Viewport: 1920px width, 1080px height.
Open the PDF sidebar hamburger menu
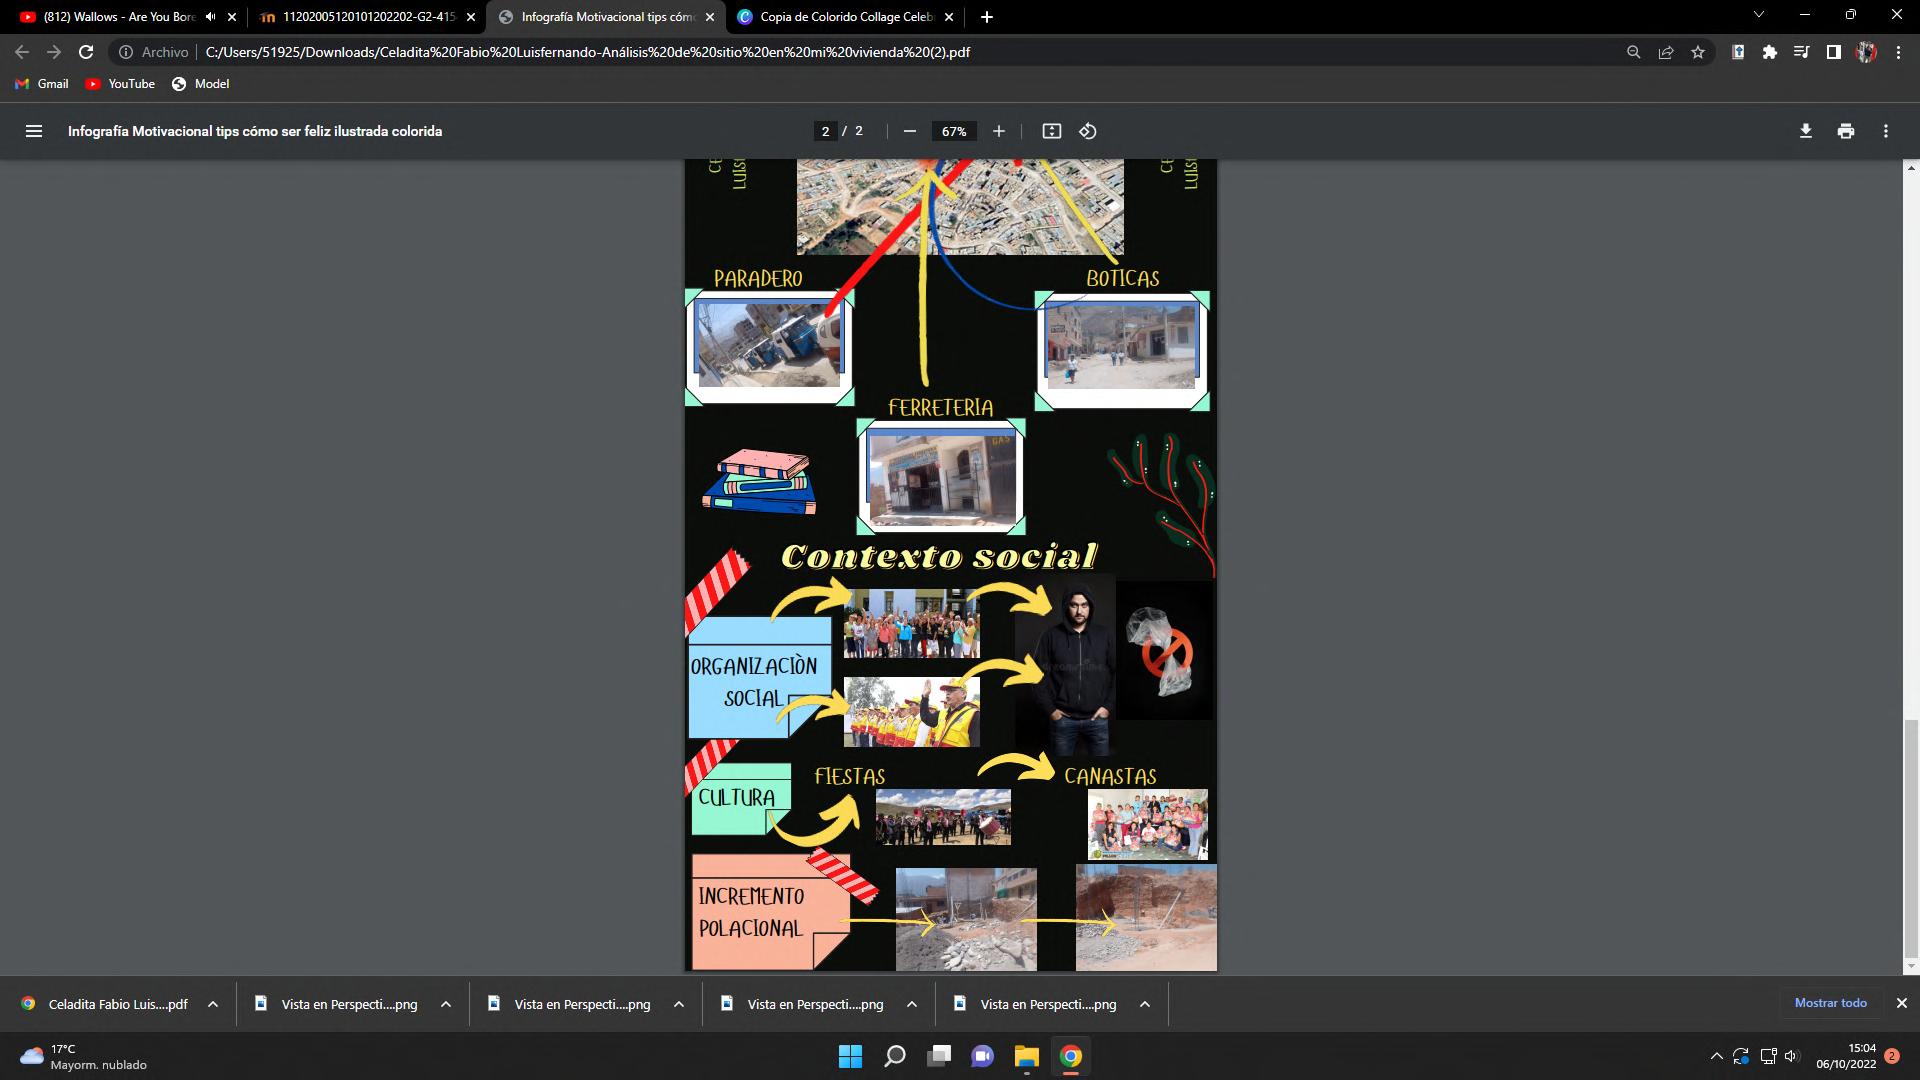tap(34, 131)
